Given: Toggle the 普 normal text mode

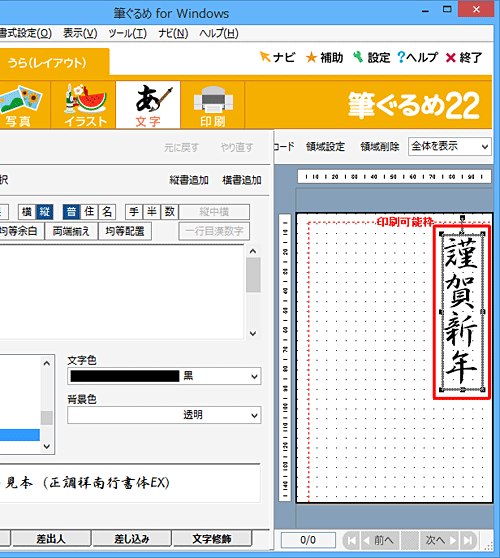Looking at the screenshot, I should point(71,212).
